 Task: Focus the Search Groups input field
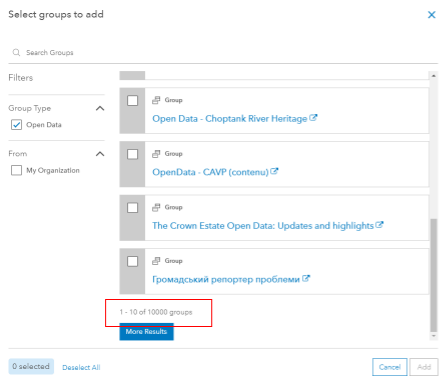(x=223, y=53)
